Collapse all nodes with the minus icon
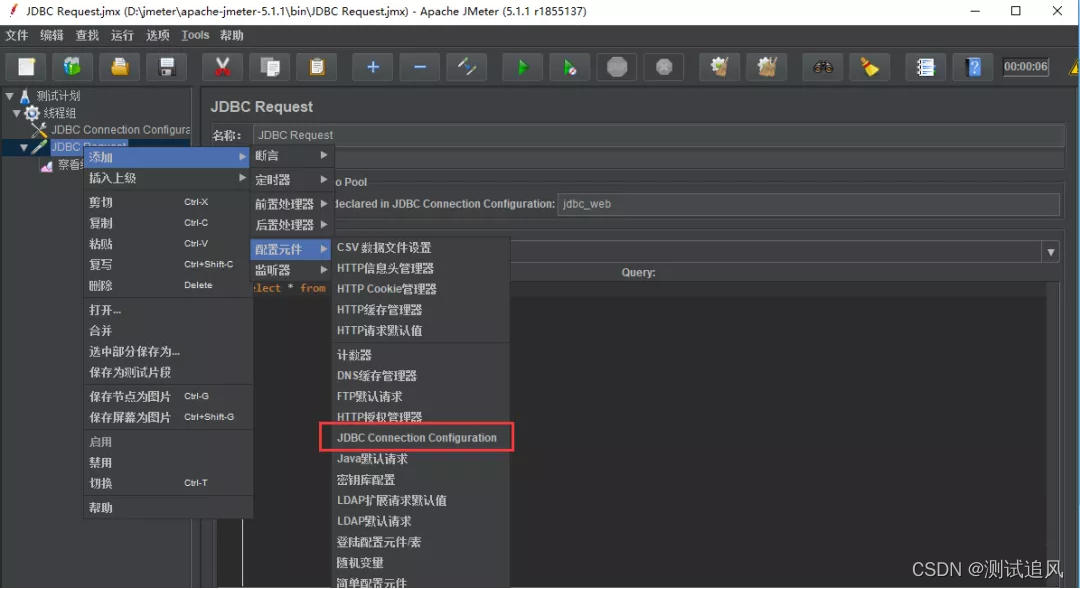Screen dimensions: 1080x589 [419, 67]
